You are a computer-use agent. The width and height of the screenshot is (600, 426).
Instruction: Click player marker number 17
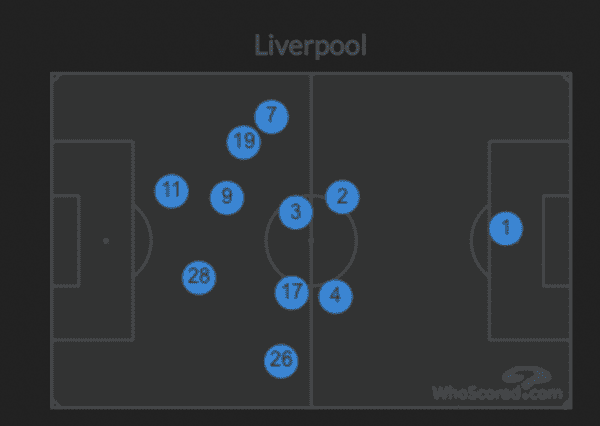292,293
